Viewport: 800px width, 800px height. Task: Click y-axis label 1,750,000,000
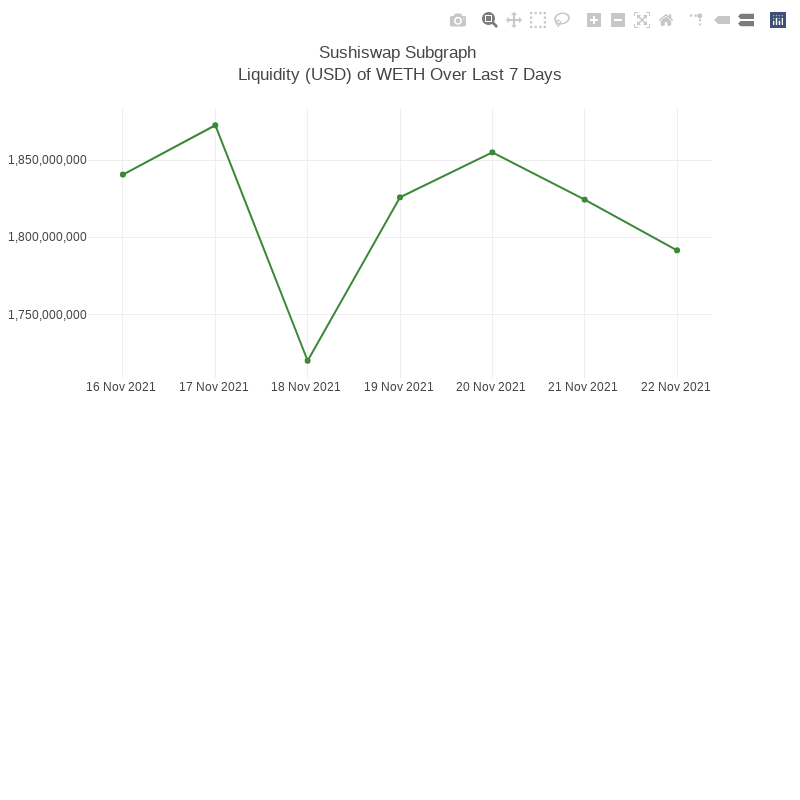point(47,315)
